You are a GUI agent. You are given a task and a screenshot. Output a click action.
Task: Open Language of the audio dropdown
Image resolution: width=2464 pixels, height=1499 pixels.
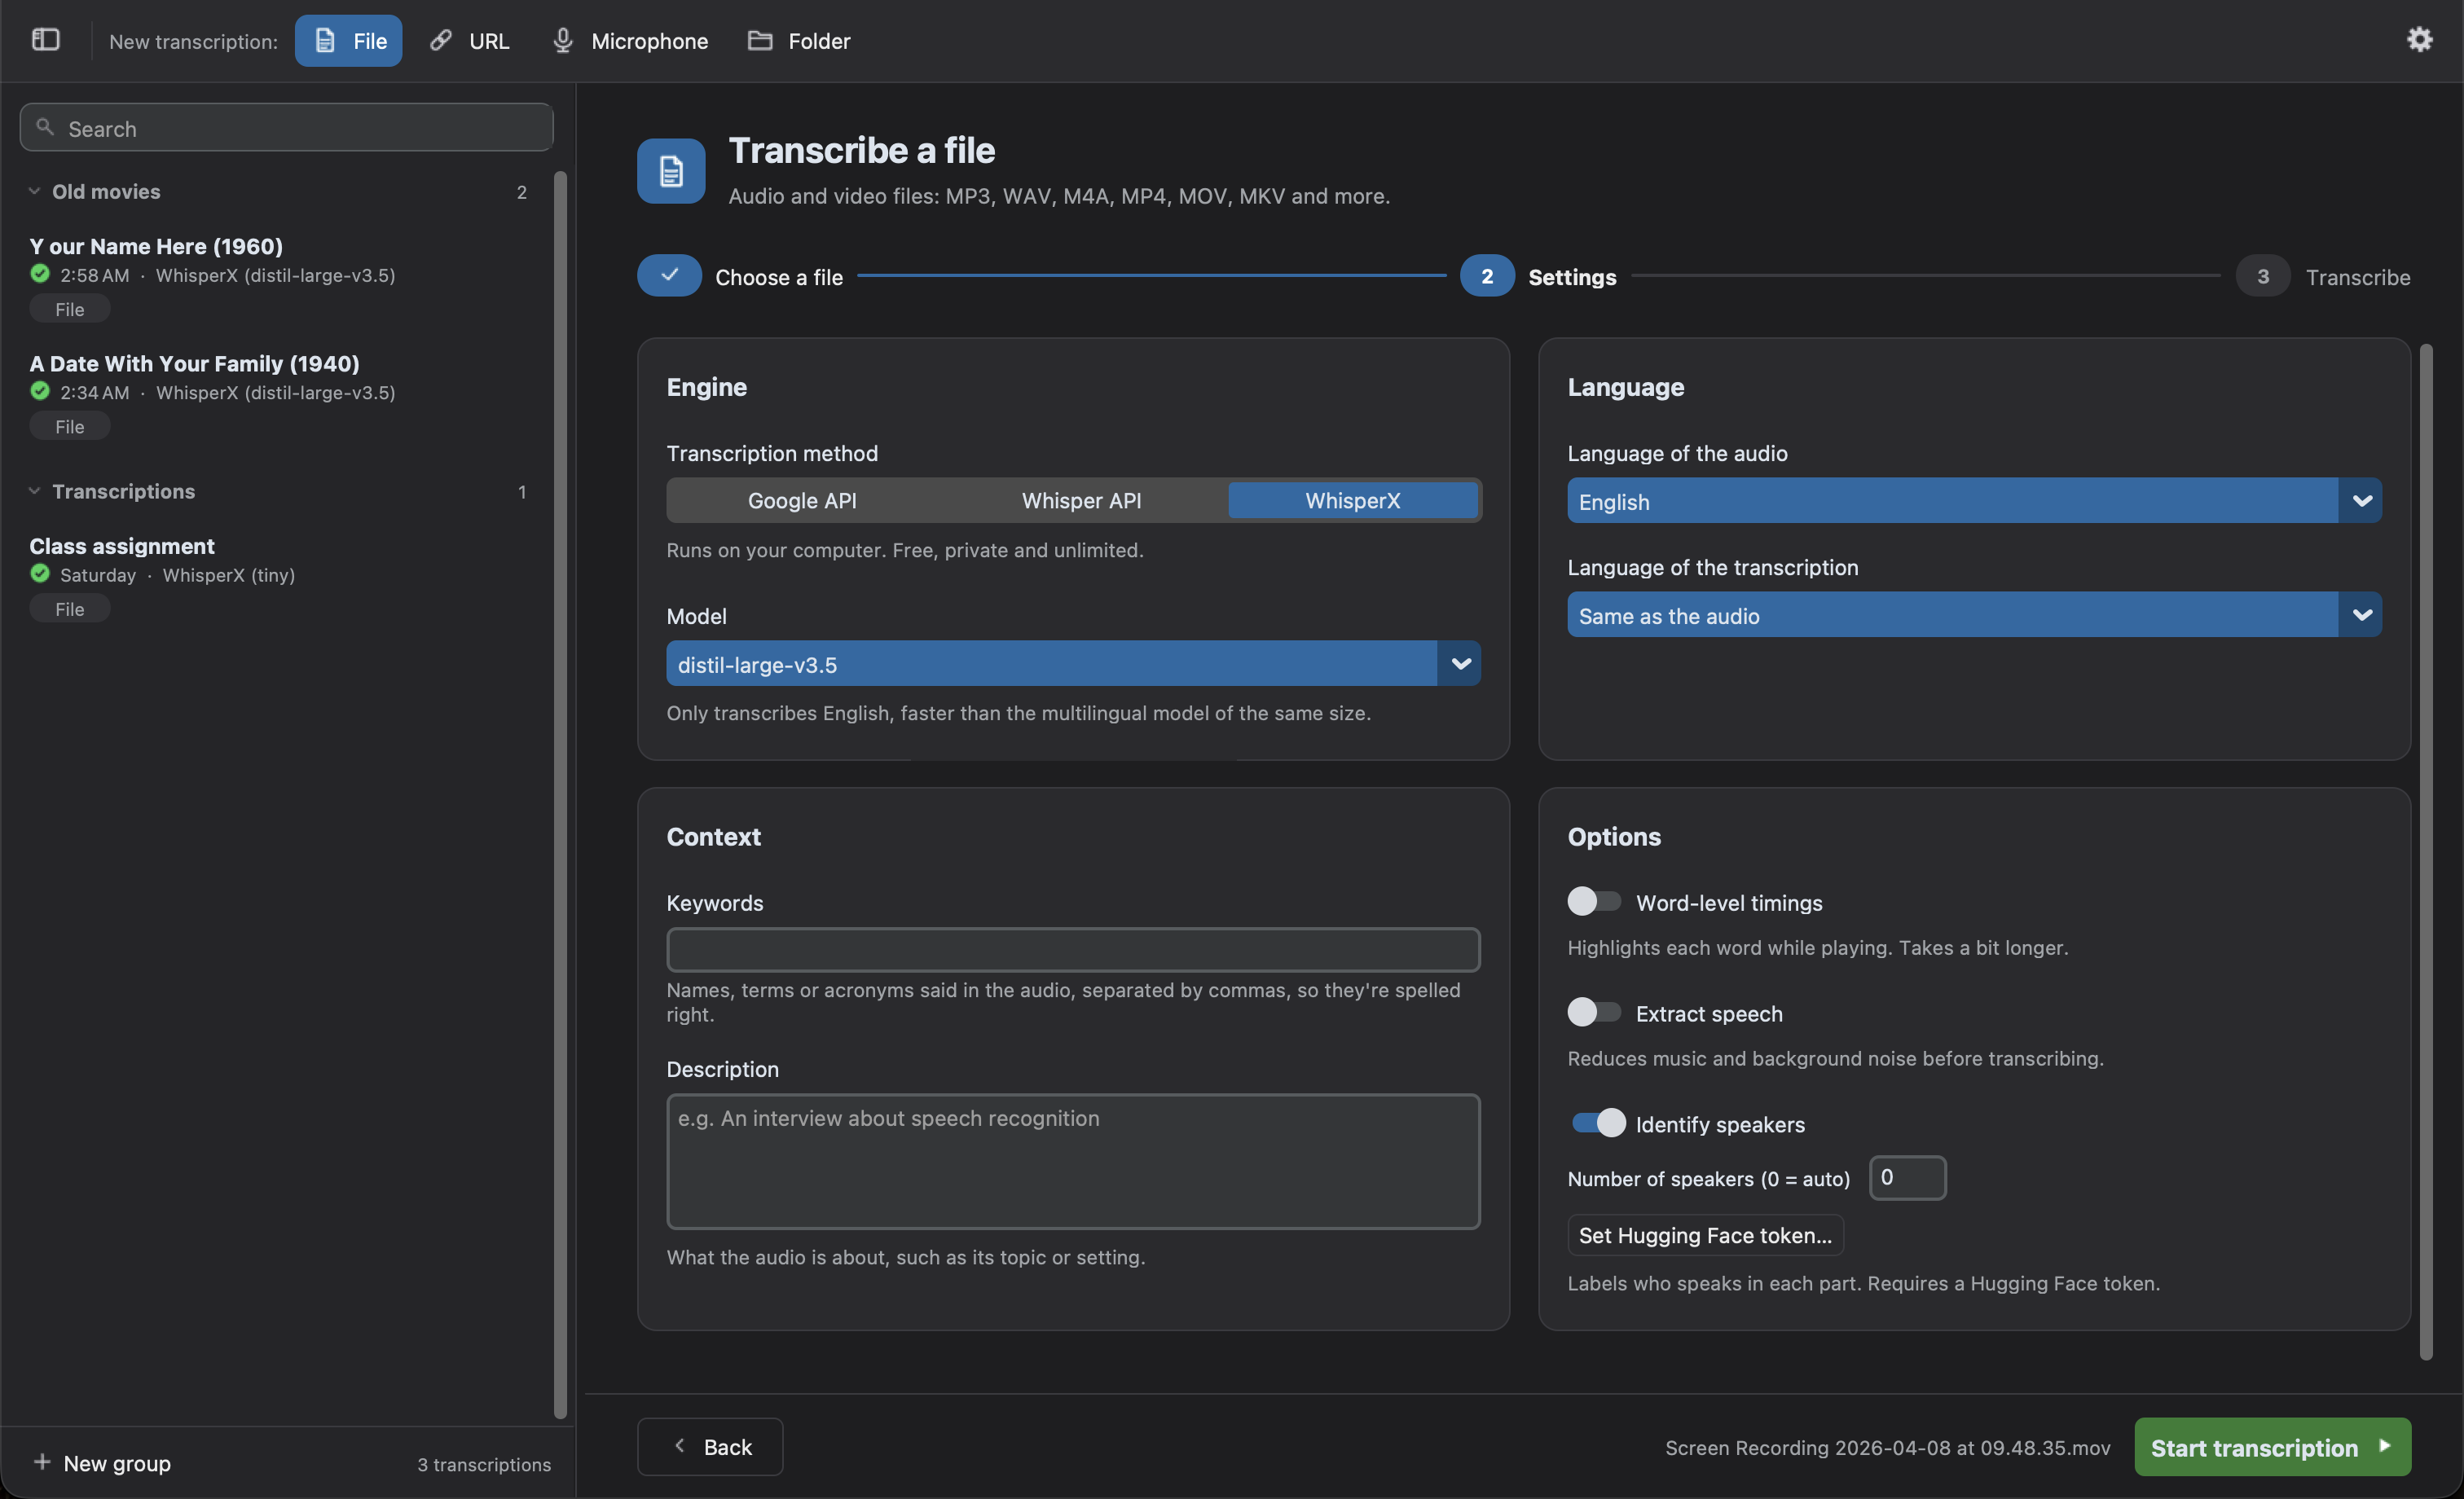[x=1974, y=501]
